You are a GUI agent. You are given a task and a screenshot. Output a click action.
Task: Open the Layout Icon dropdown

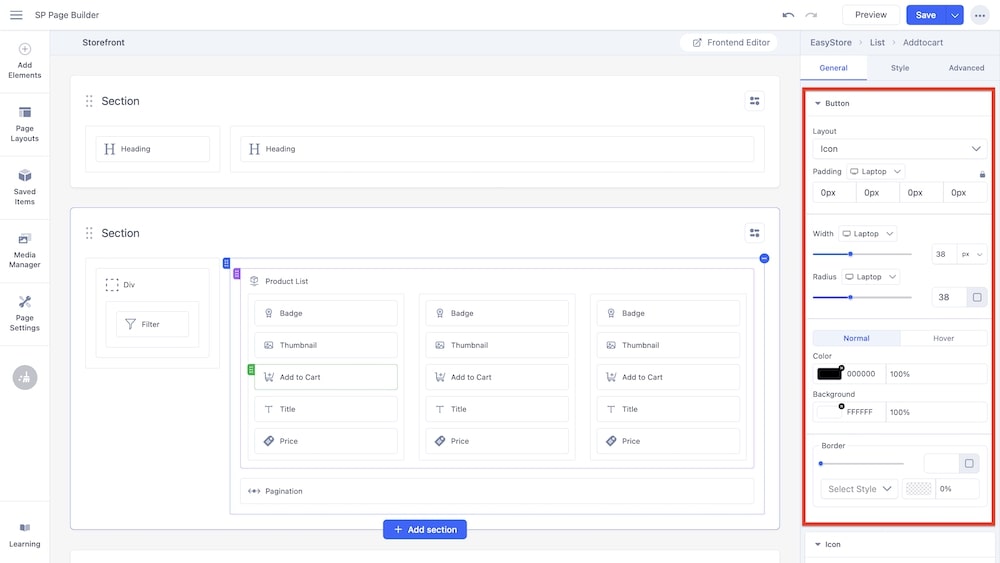click(x=899, y=149)
